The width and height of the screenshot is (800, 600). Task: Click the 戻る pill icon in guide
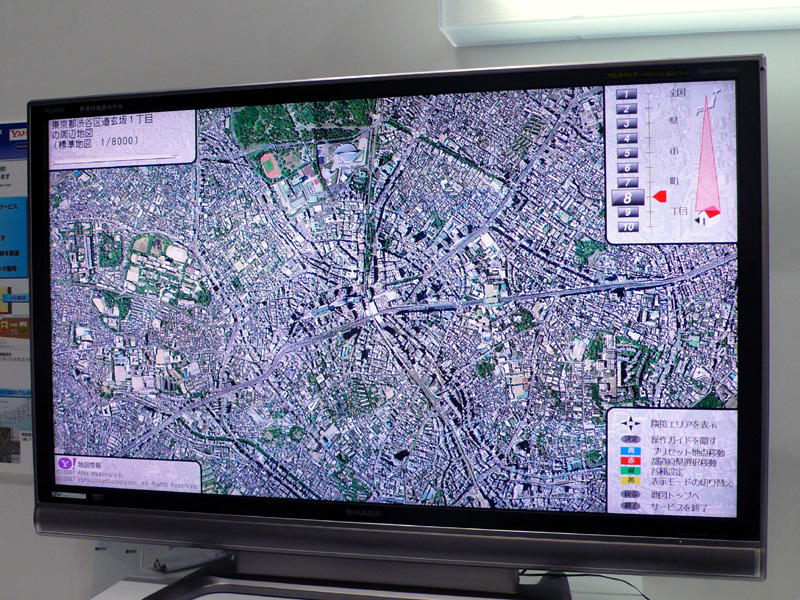click(631, 494)
